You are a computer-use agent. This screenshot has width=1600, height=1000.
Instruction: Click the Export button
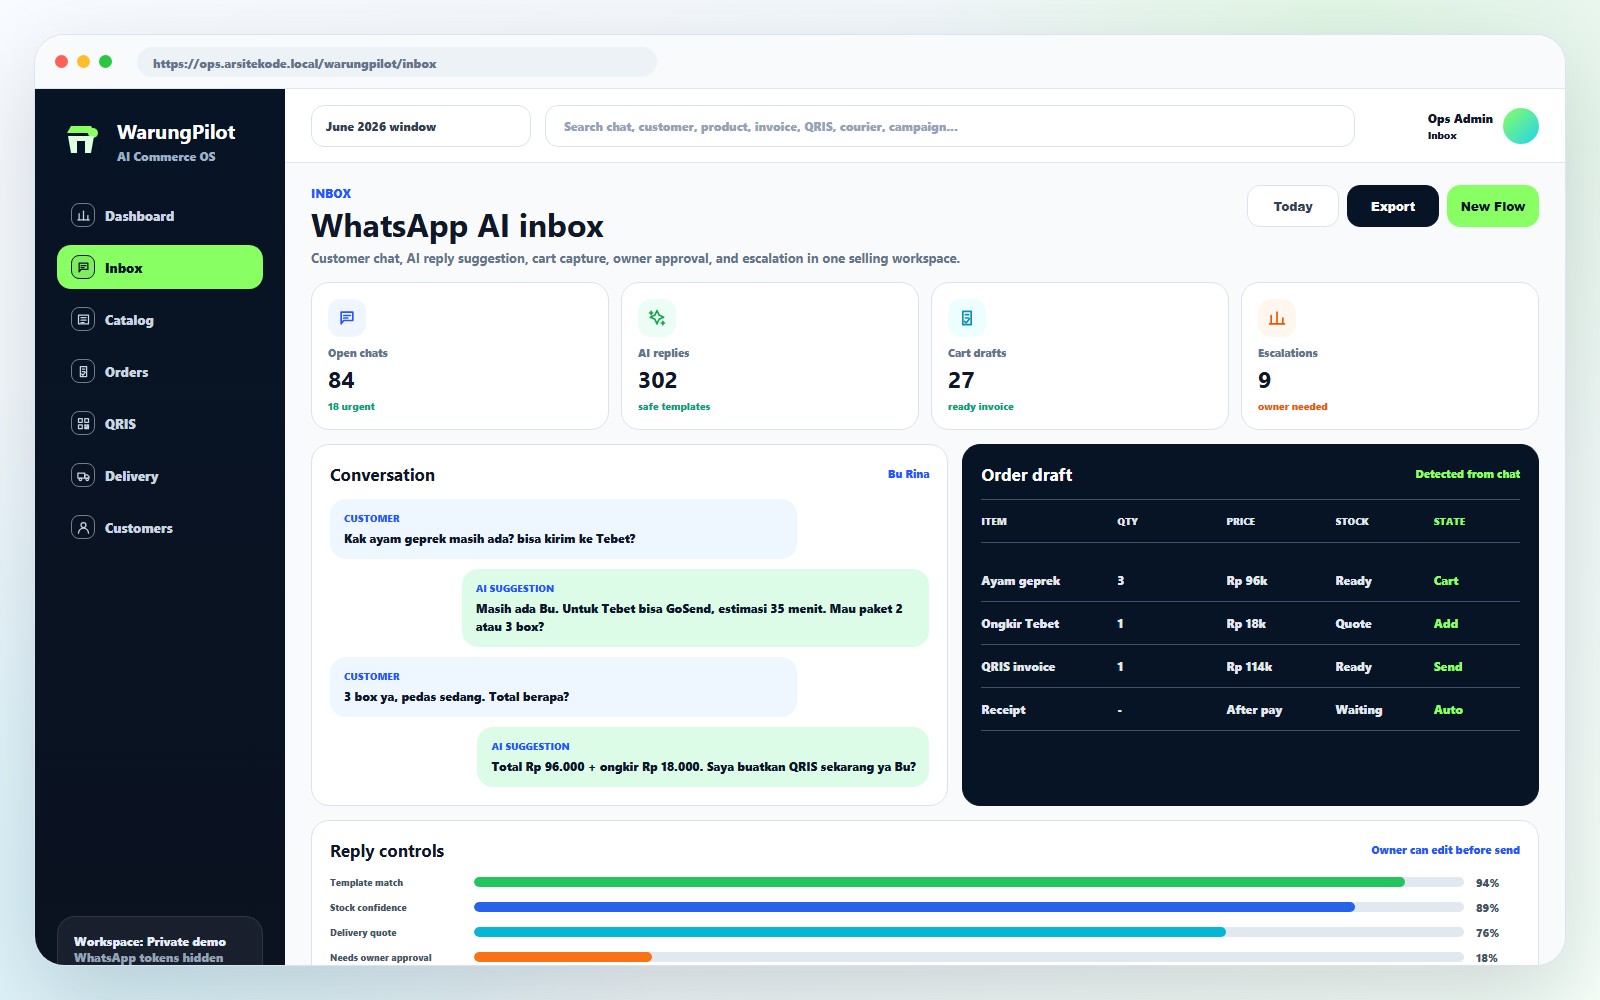pyautogui.click(x=1393, y=206)
